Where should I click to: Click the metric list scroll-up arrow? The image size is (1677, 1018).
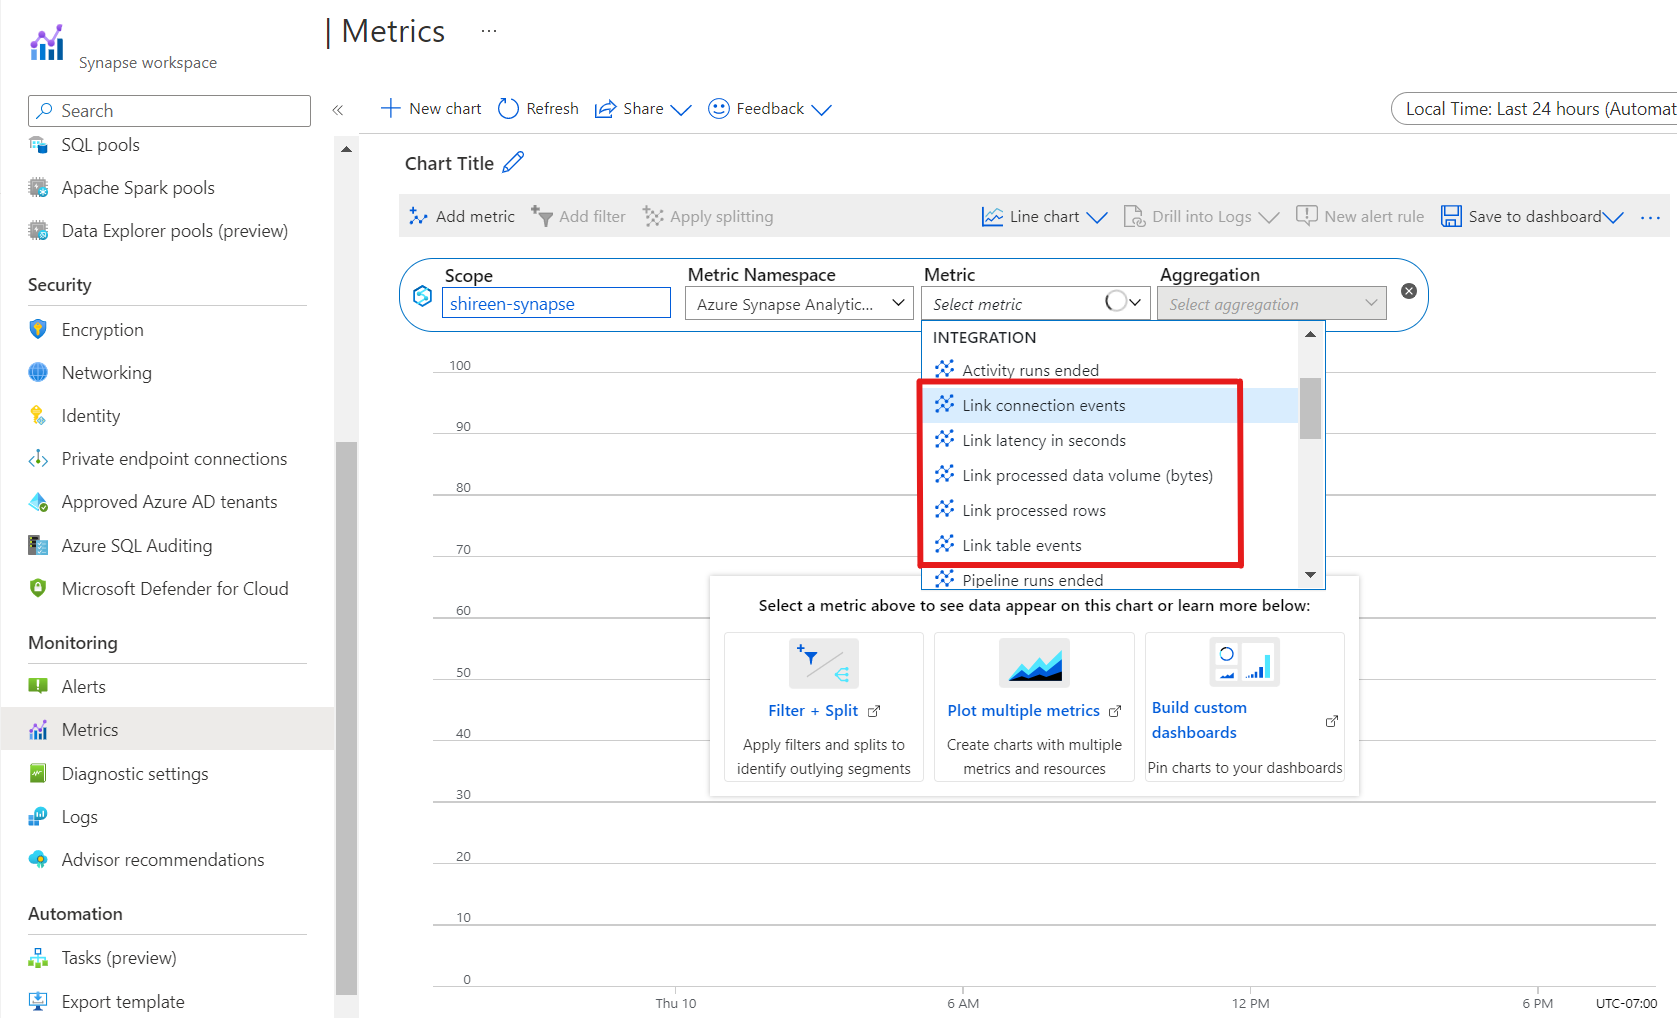tap(1310, 335)
